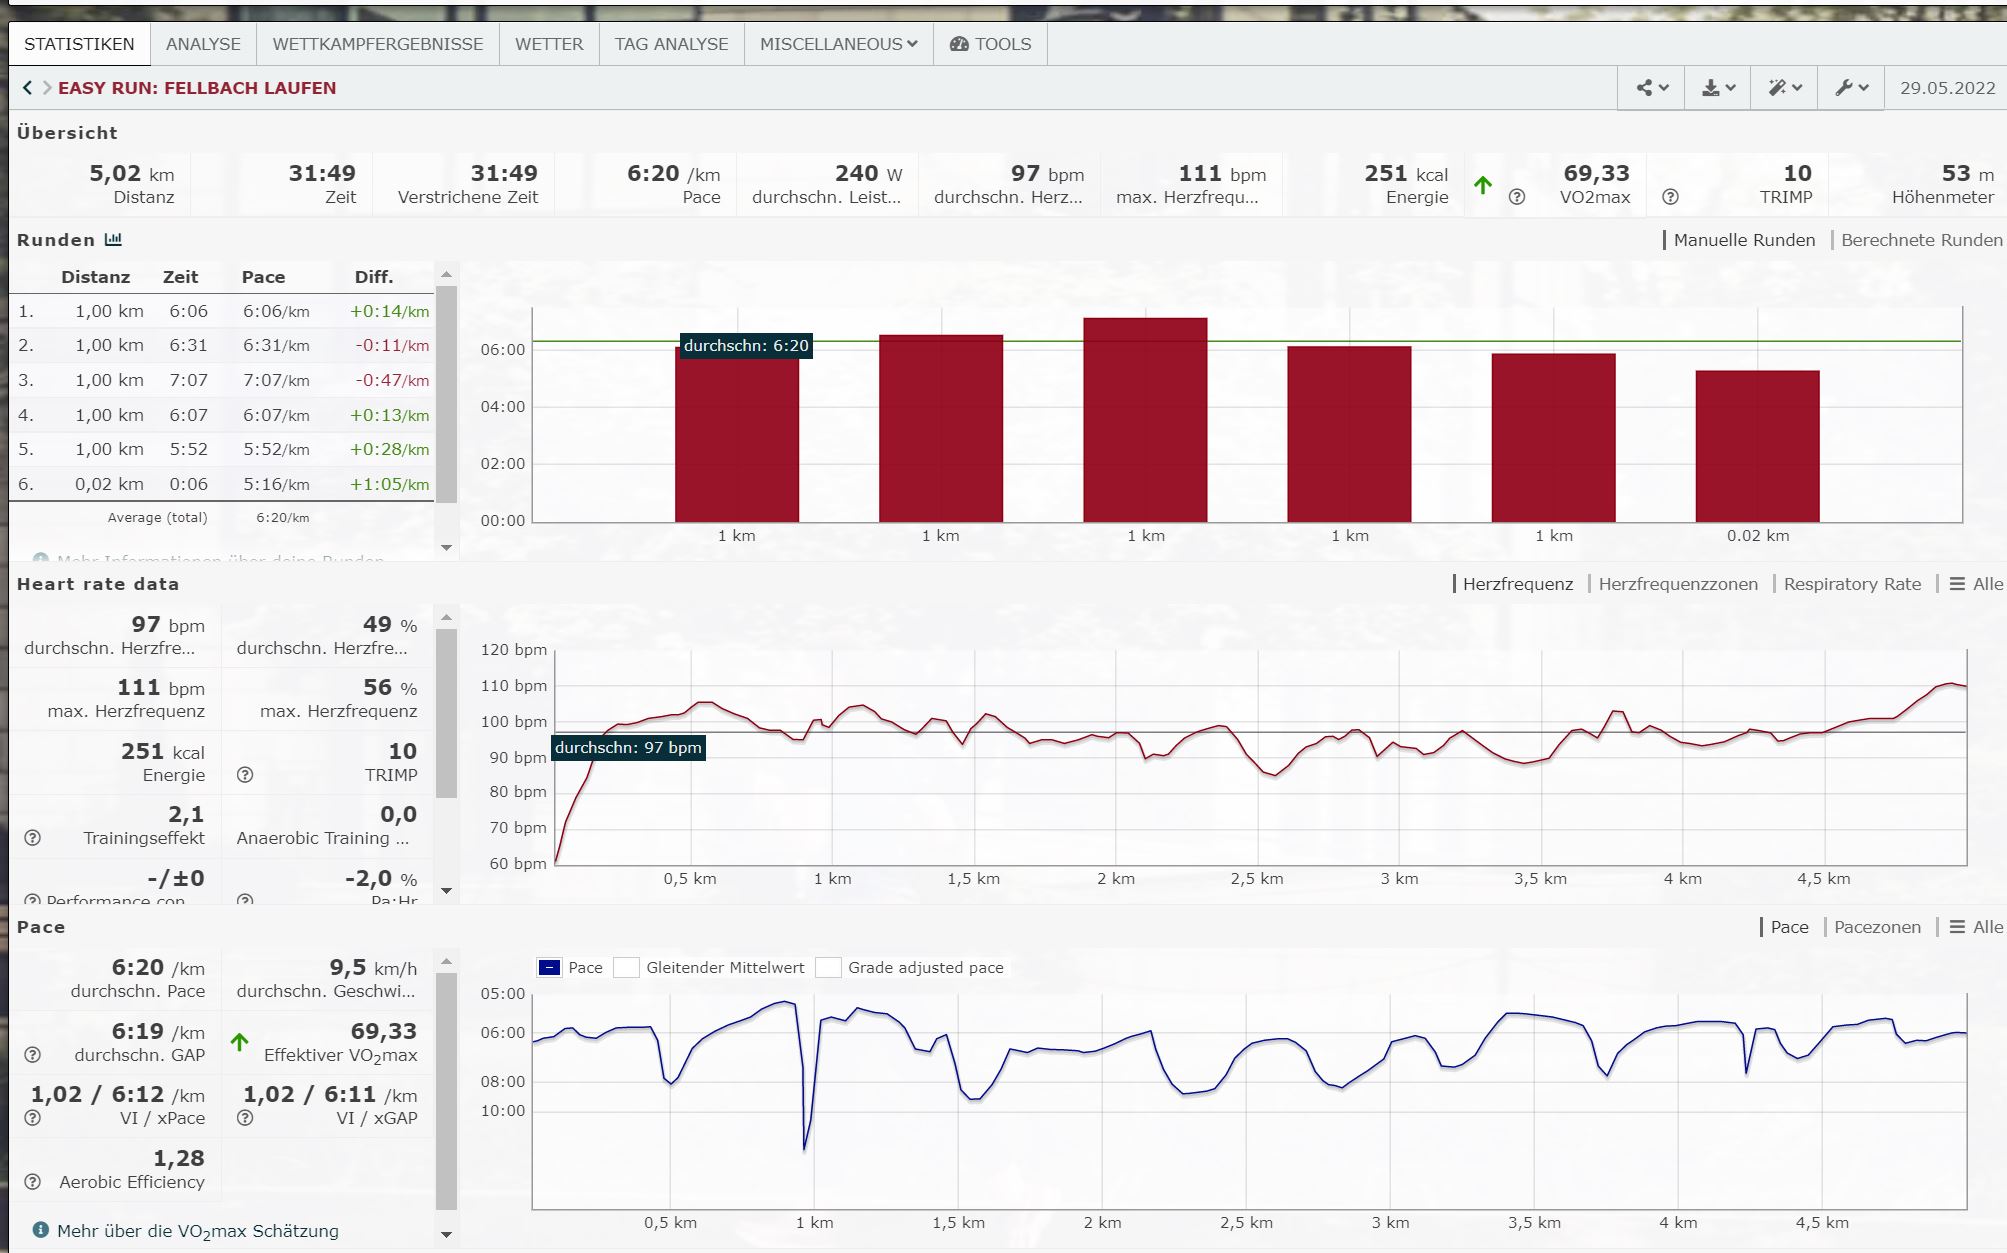Viewport: 2007px width, 1253px height.
Task: Enable Gleitender Mittelwert legend checkbox
Action: click(626, 968)
